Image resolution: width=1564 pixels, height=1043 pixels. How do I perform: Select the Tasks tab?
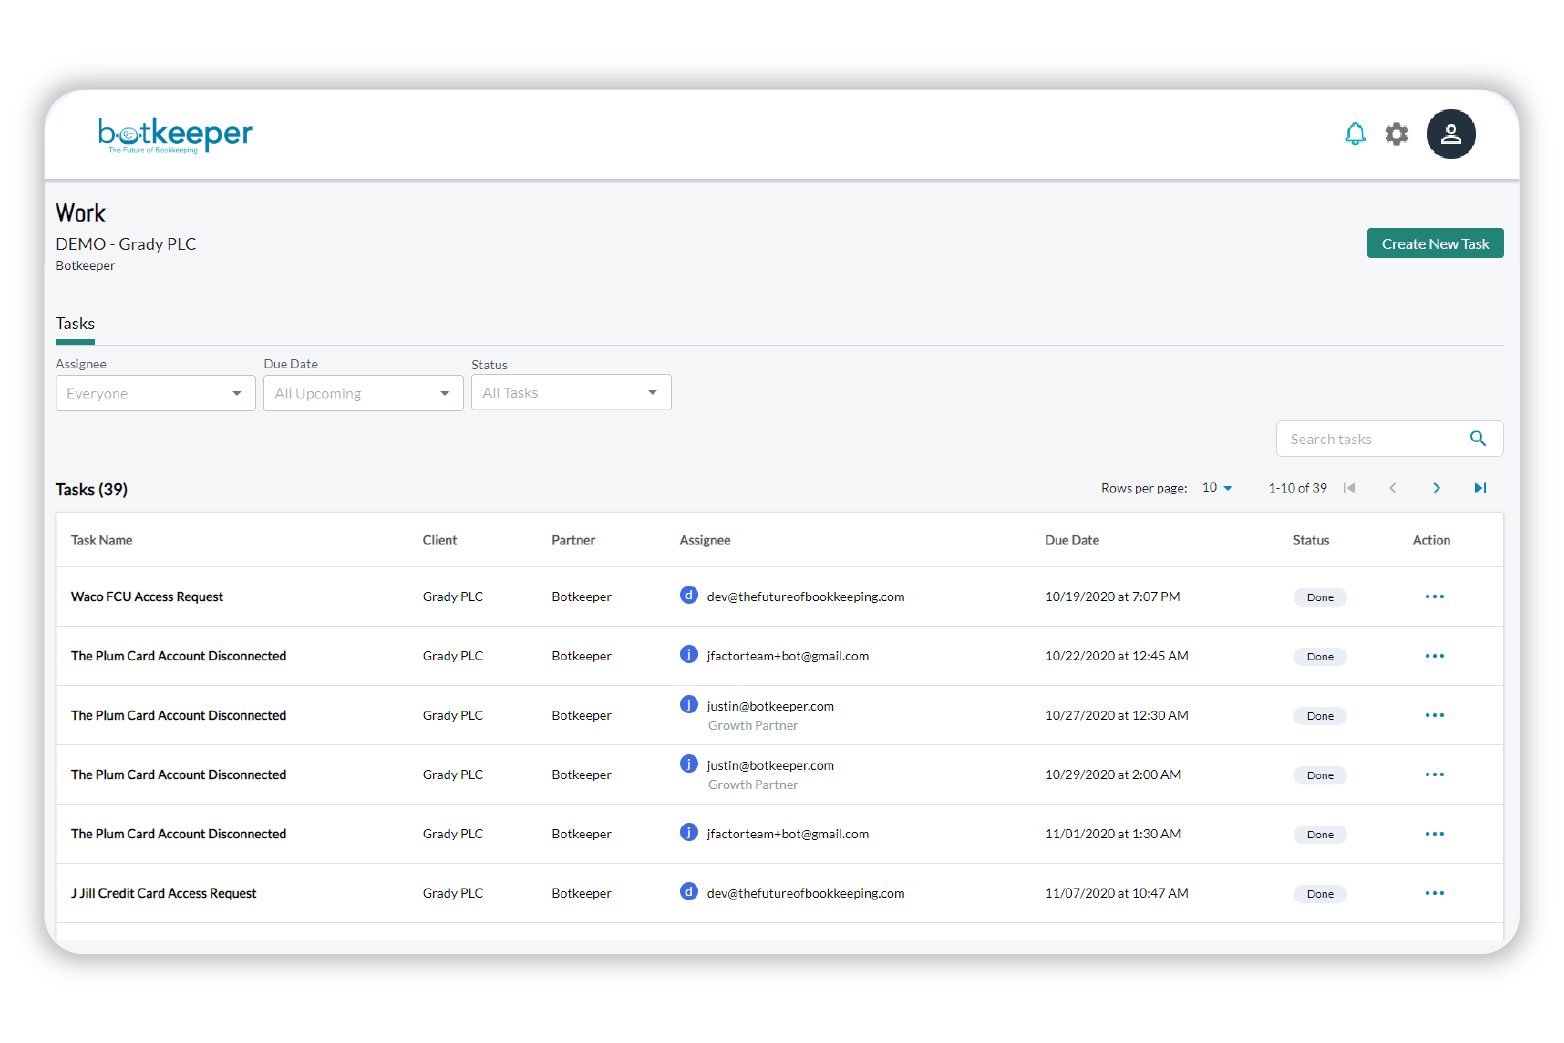[75, 324]
